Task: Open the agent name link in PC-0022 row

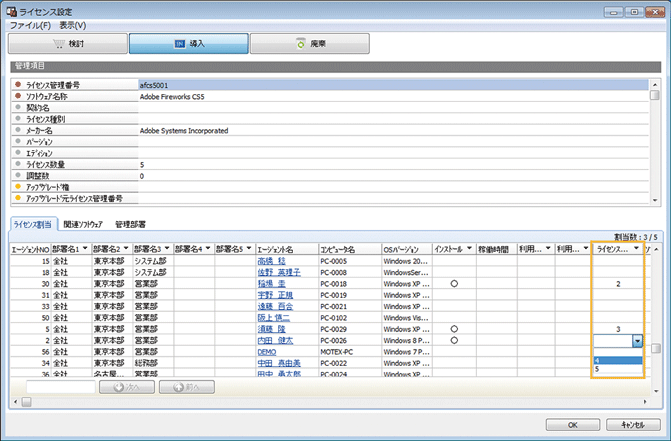Action: click(279, 363)
